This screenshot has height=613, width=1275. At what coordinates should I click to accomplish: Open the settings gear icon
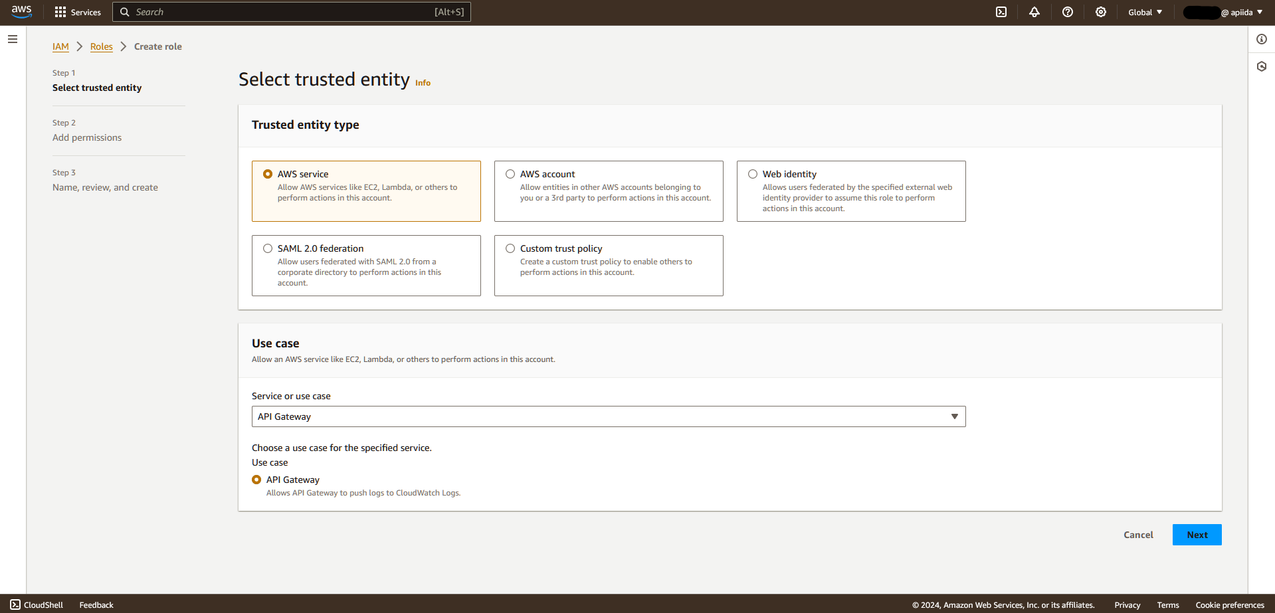click(x=1101, y=12)
